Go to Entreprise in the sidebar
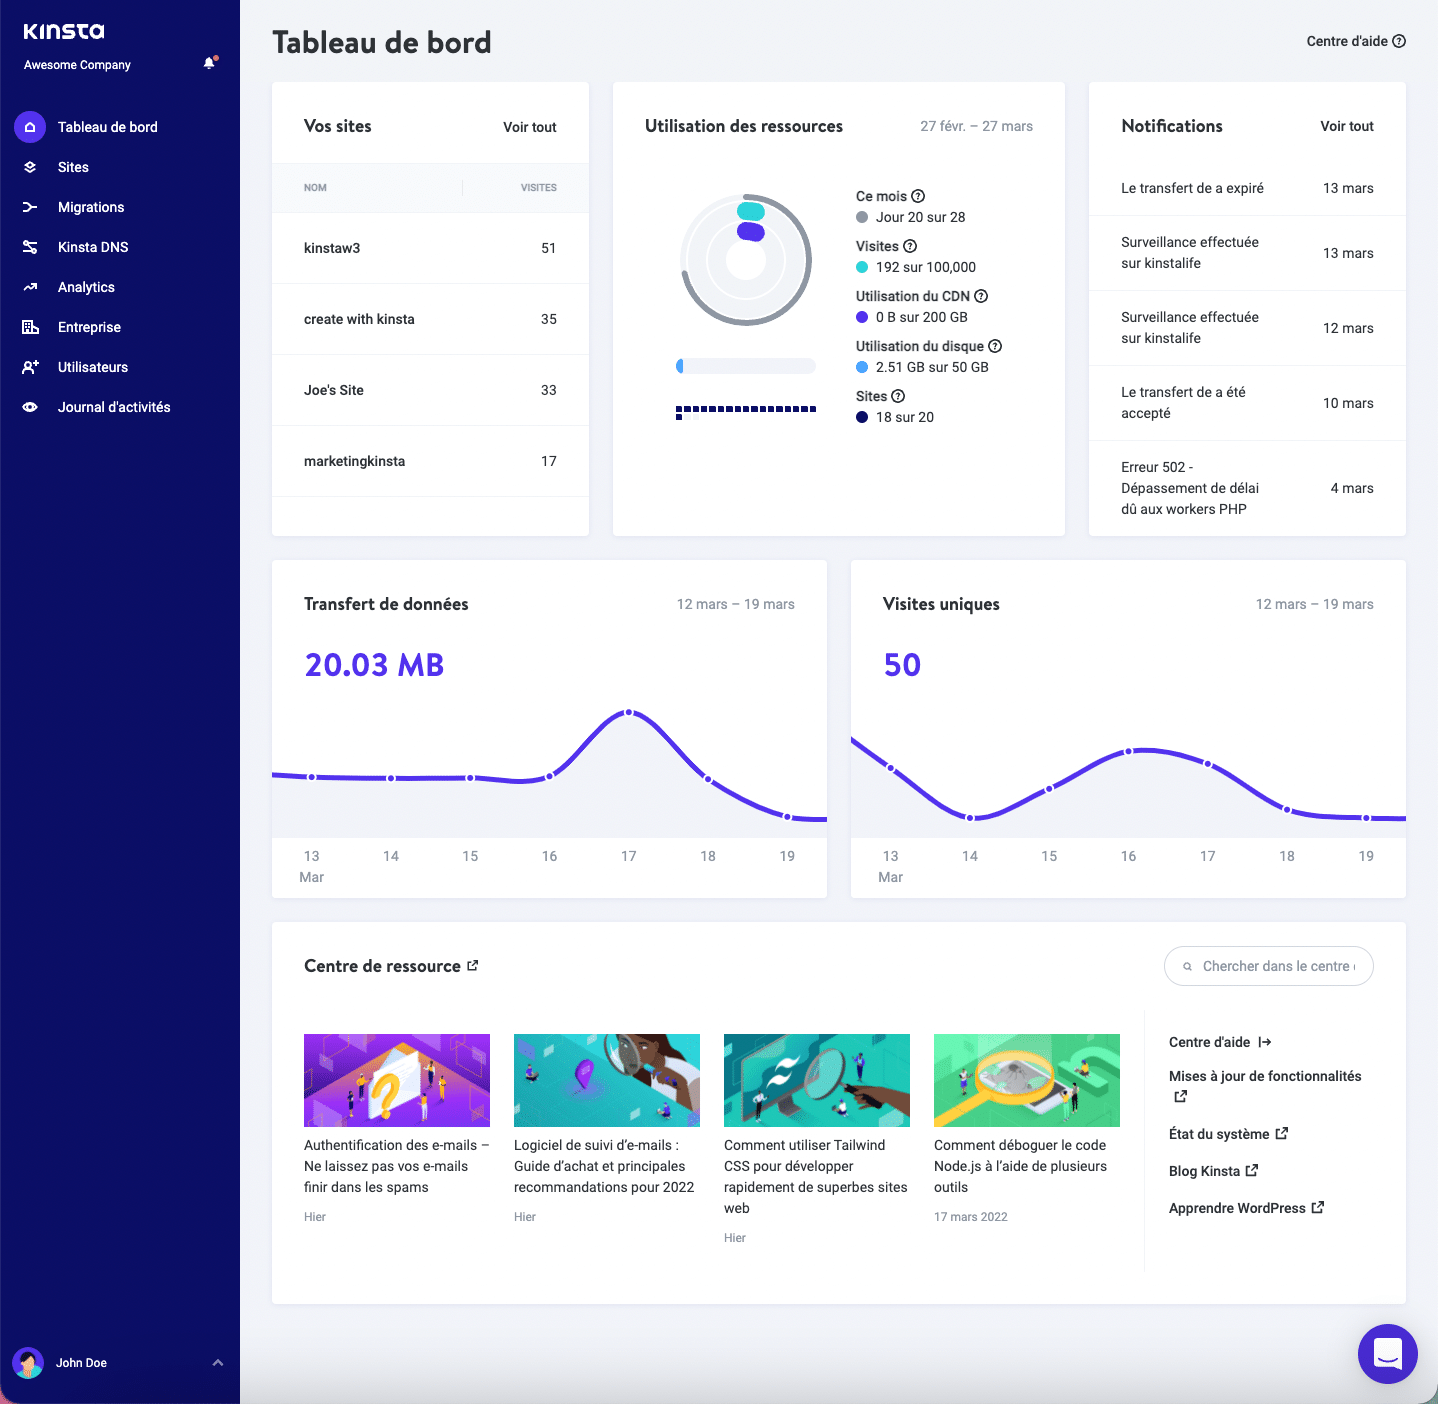Viewport: 1438px width, 1404px height. tap(89, 327)
